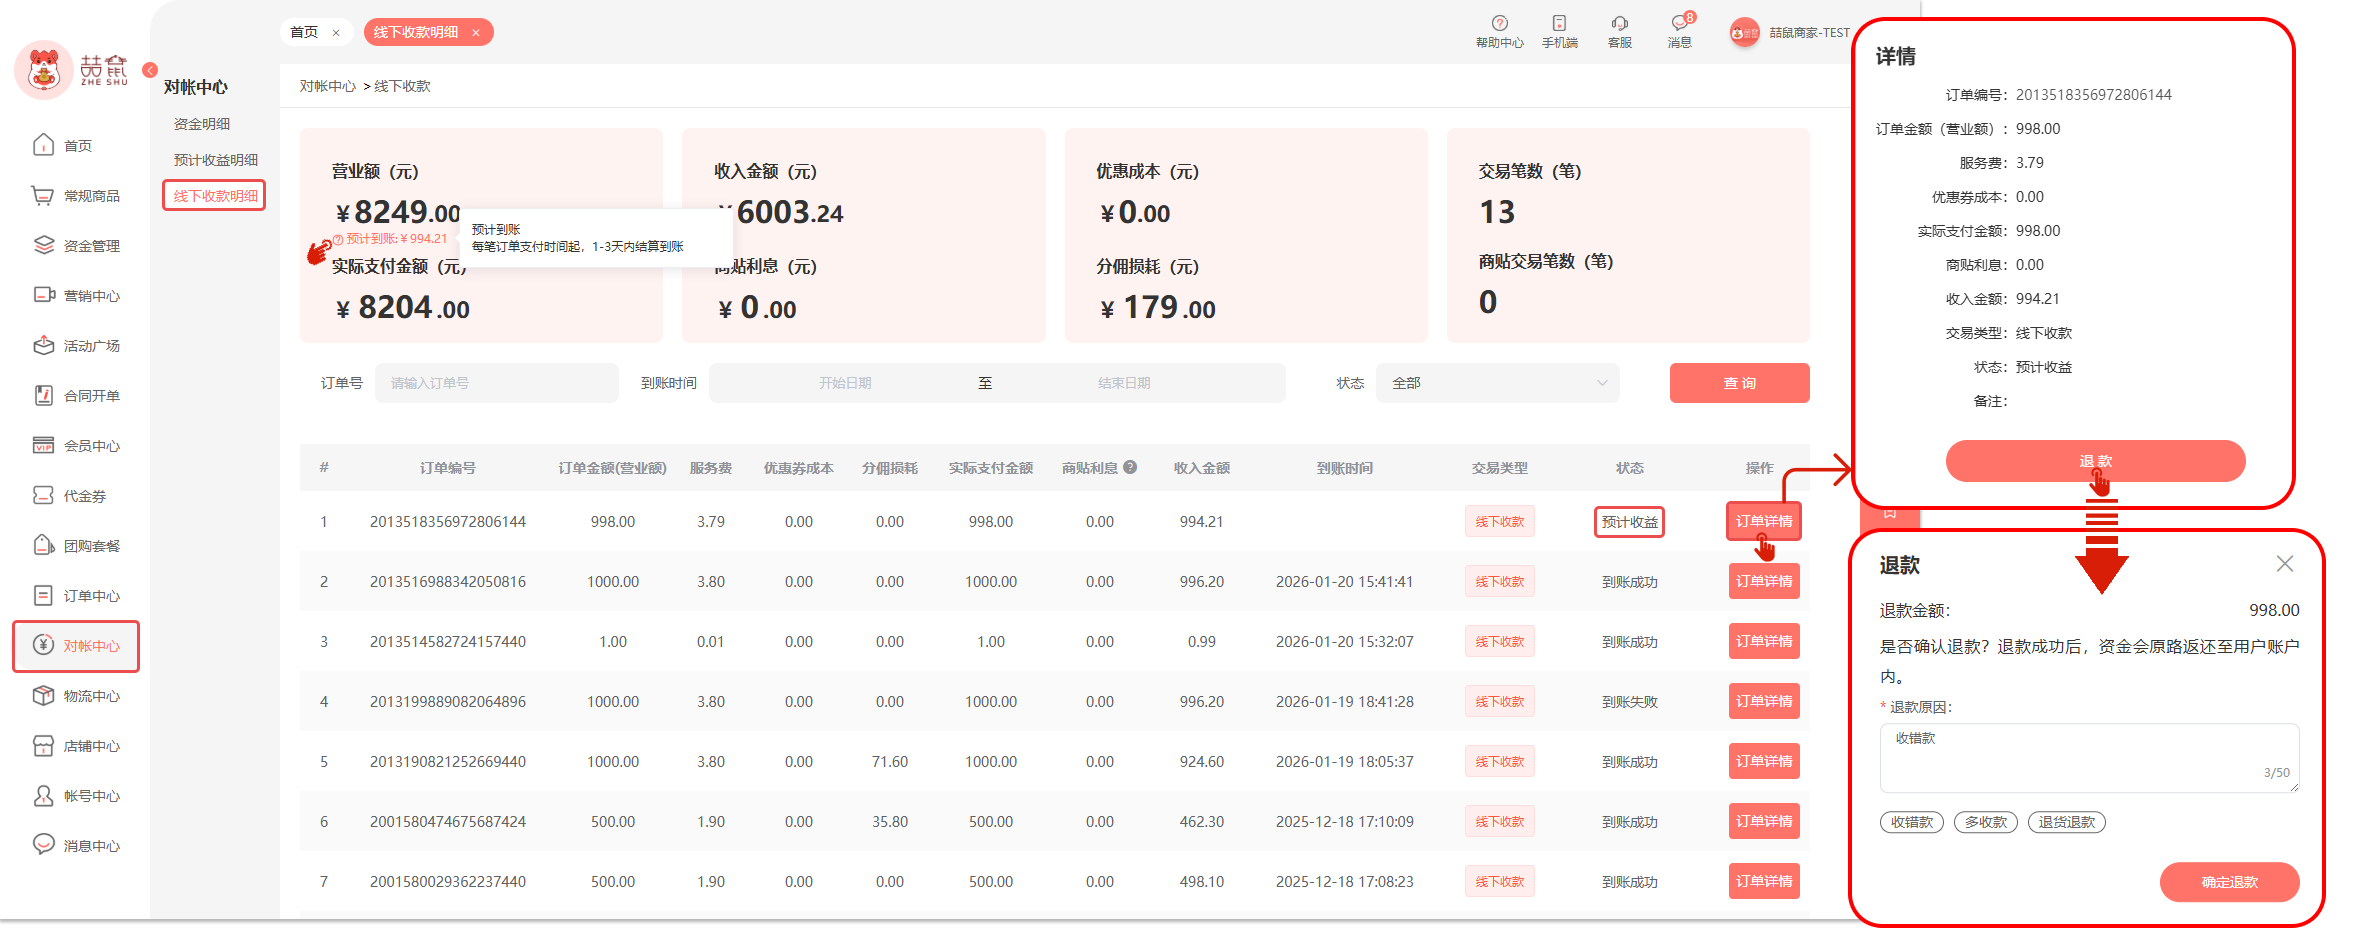Screen dimensions: 2356x940
Task: Open 代金券 coupon icon
Action: coord(43,495)
